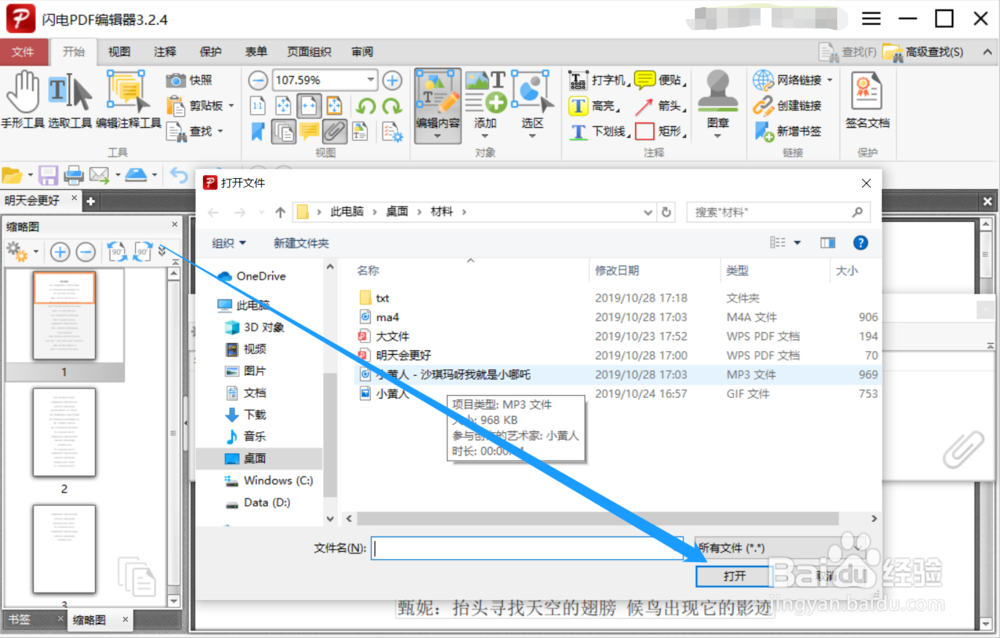Click the Undo arrow in quick toolbar
1000x638 pixels.
click(179, 175)
